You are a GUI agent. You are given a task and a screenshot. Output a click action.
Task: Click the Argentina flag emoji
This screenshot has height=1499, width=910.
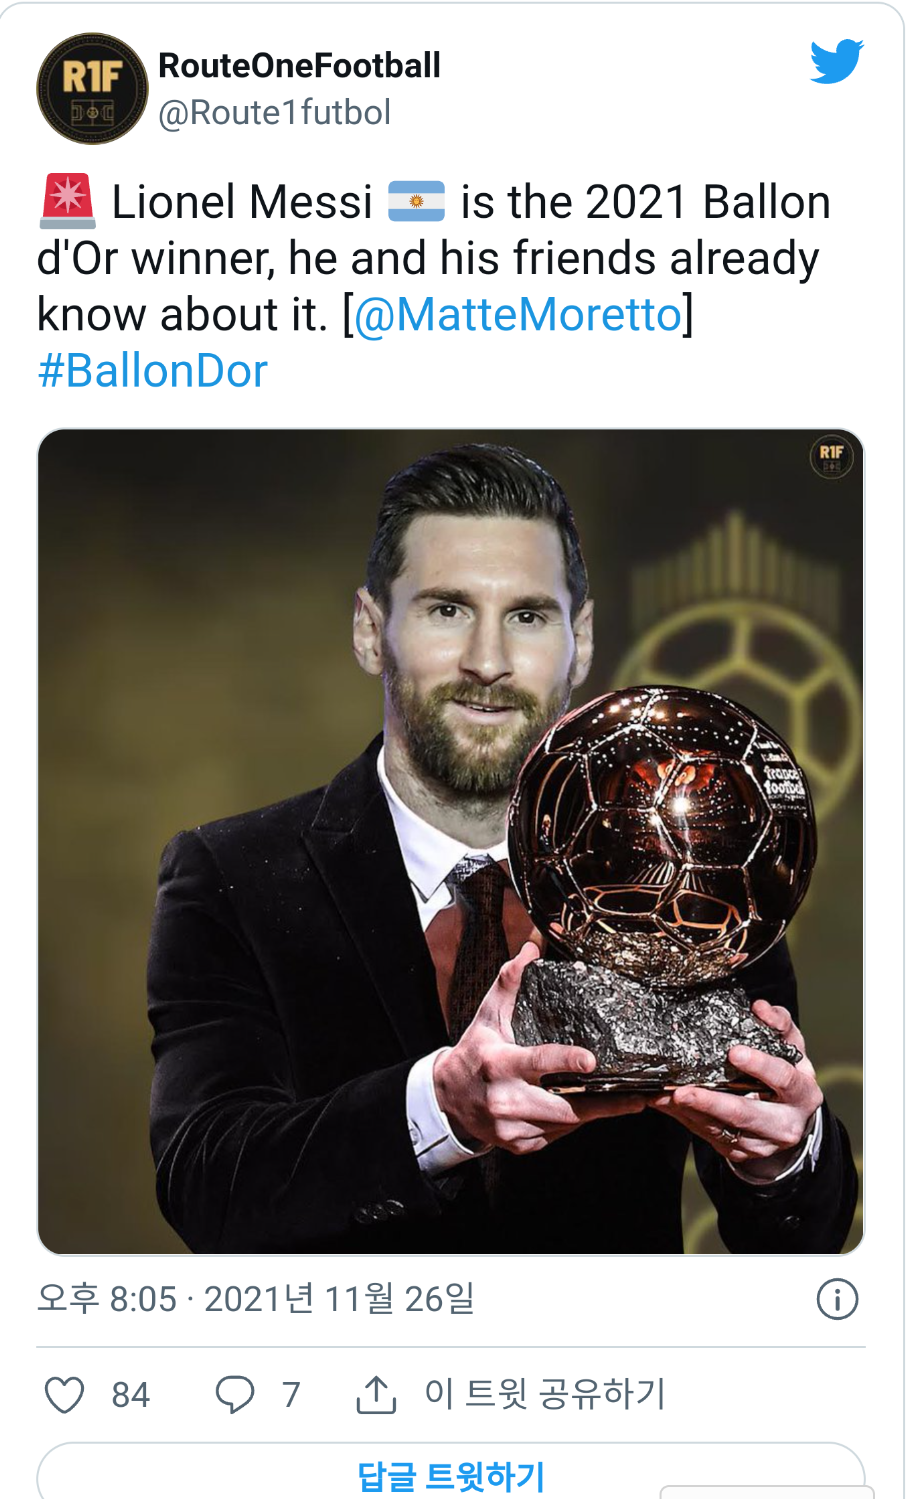click(x=416, y=201)
